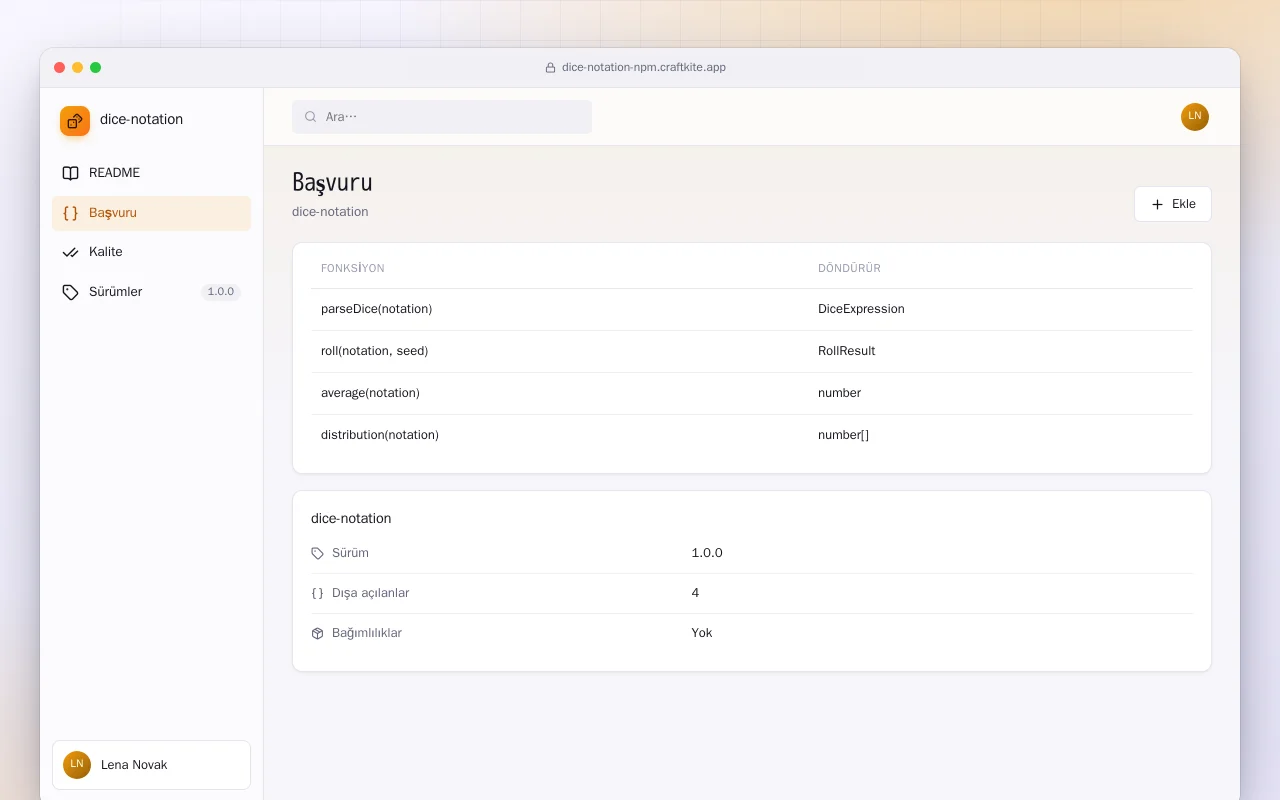Image resolution: width=1280 pixels, height=800 pixels.
Task: Open the README section
Action: pyautogui.click(x=151, y=173)
